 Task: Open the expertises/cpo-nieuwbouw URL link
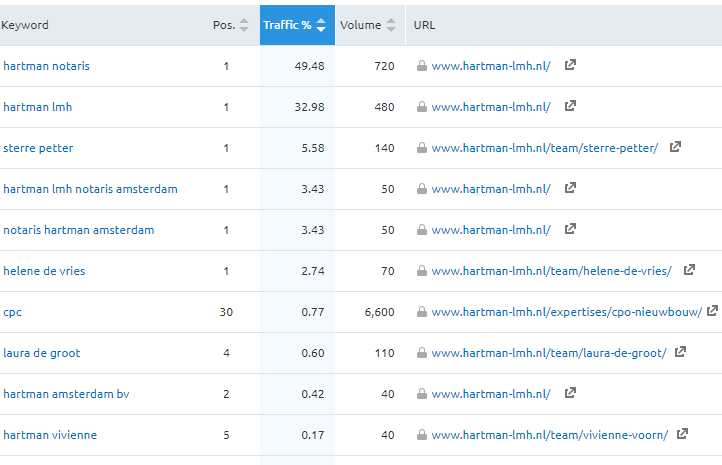pyautogui.click(x=566, y=312)
